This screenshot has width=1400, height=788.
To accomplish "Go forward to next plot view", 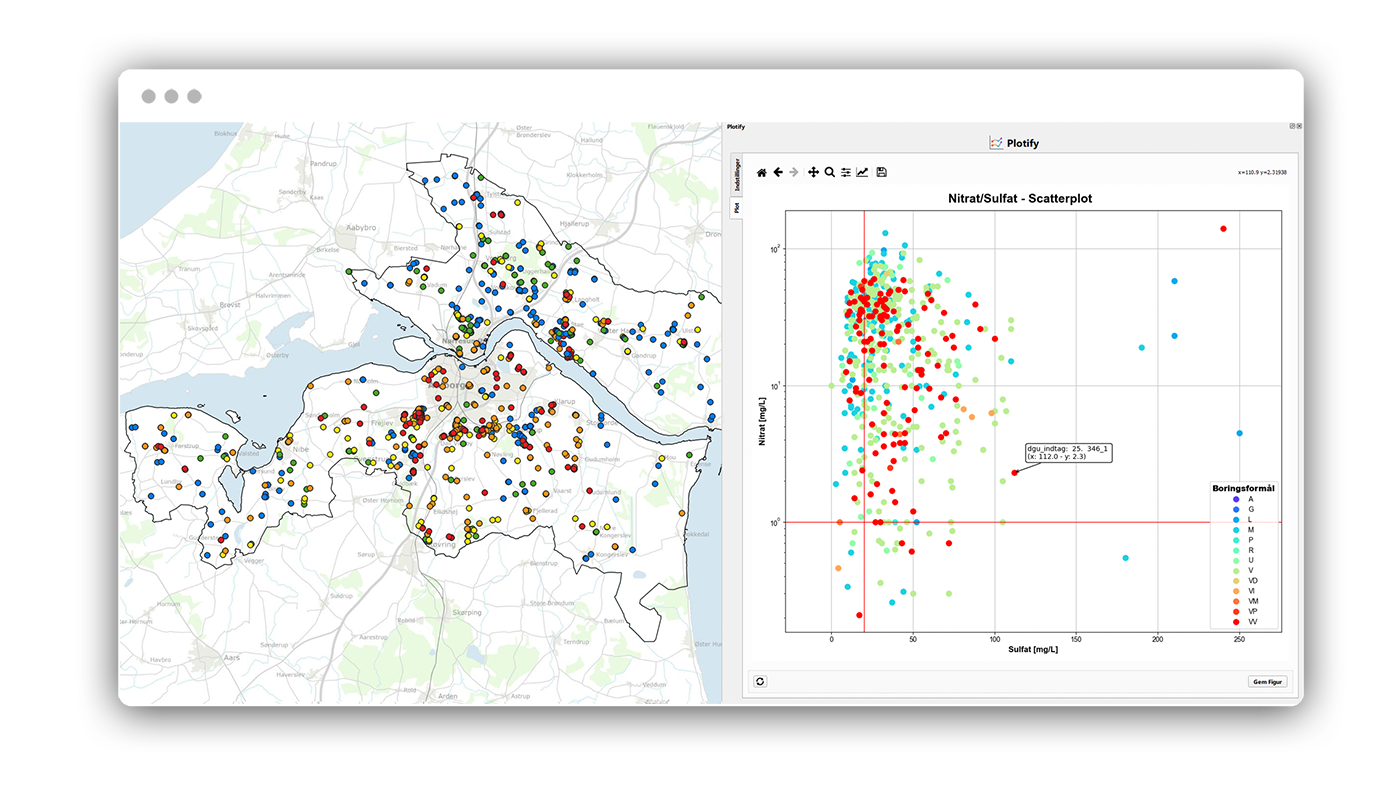I will coord(794,173).
